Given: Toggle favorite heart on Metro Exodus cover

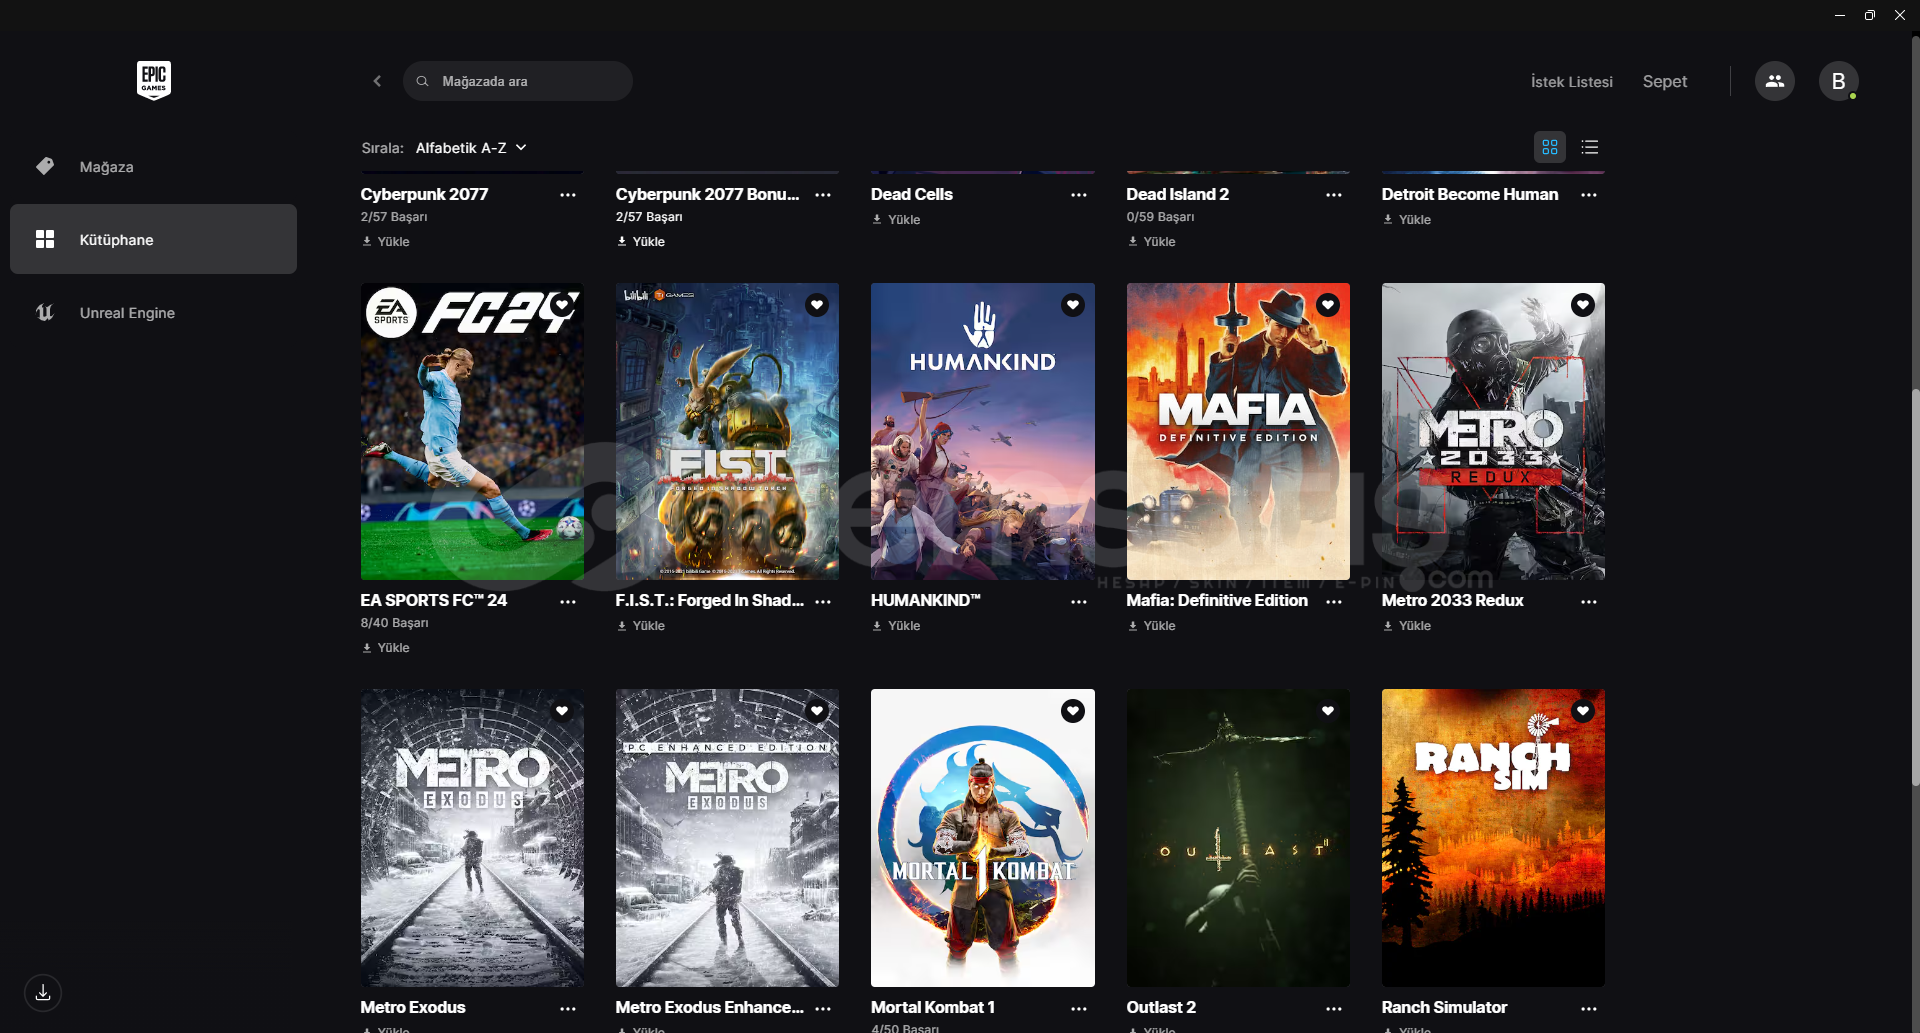Looking at the screenshot, I should click(562, 711).
